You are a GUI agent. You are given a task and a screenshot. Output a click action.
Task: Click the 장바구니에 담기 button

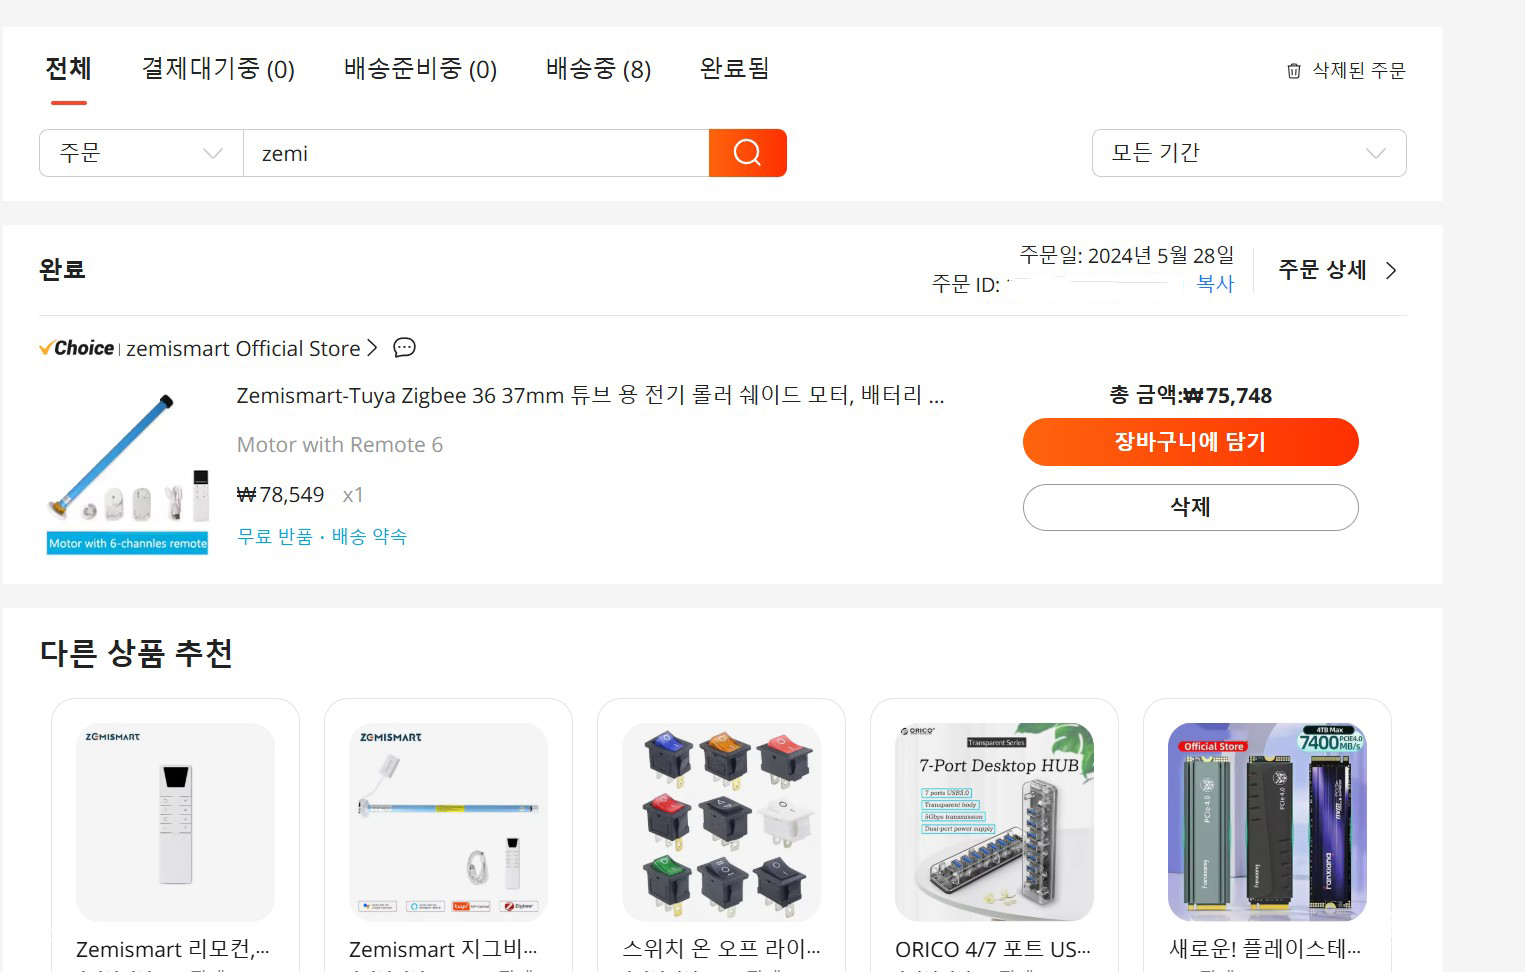(1190, 442)
